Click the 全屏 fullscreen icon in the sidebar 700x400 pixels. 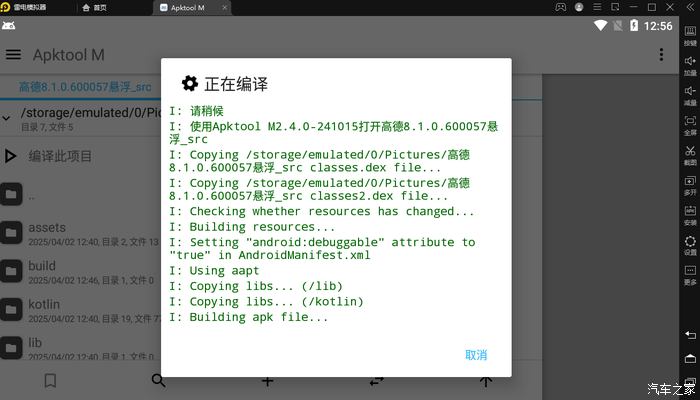click(690, 124)
